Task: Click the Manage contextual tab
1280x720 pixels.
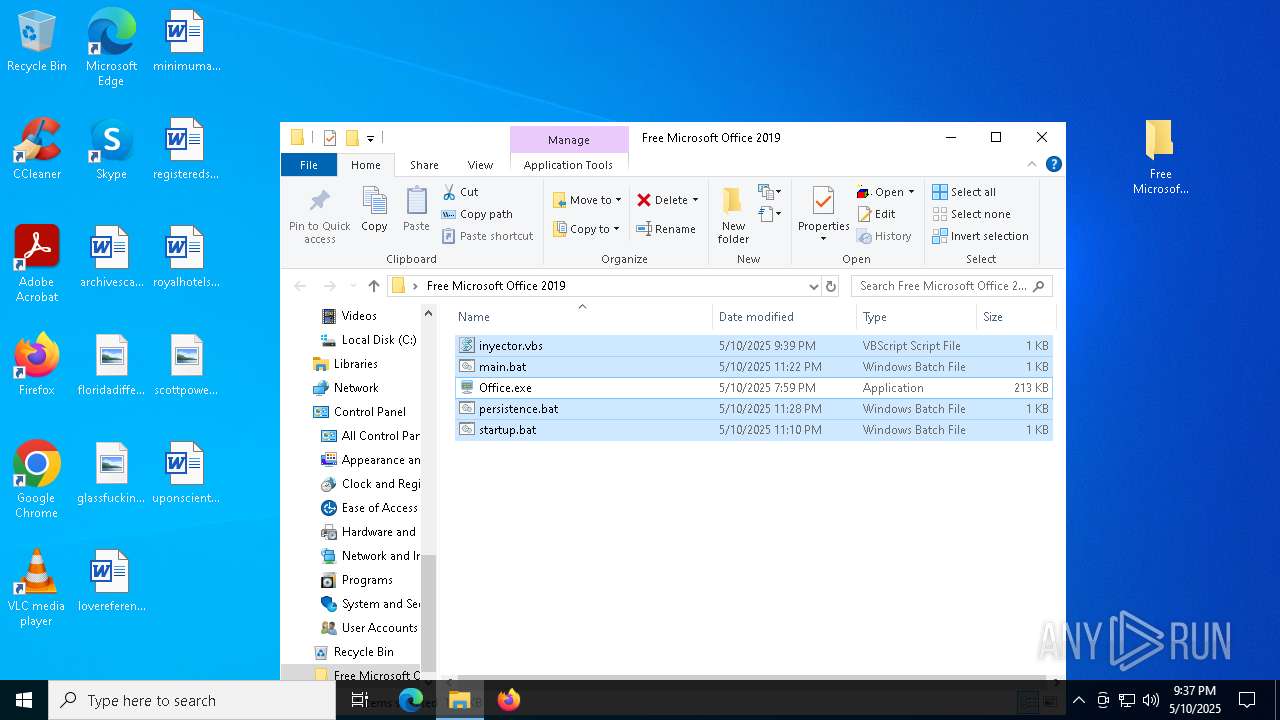Action: 569,139
